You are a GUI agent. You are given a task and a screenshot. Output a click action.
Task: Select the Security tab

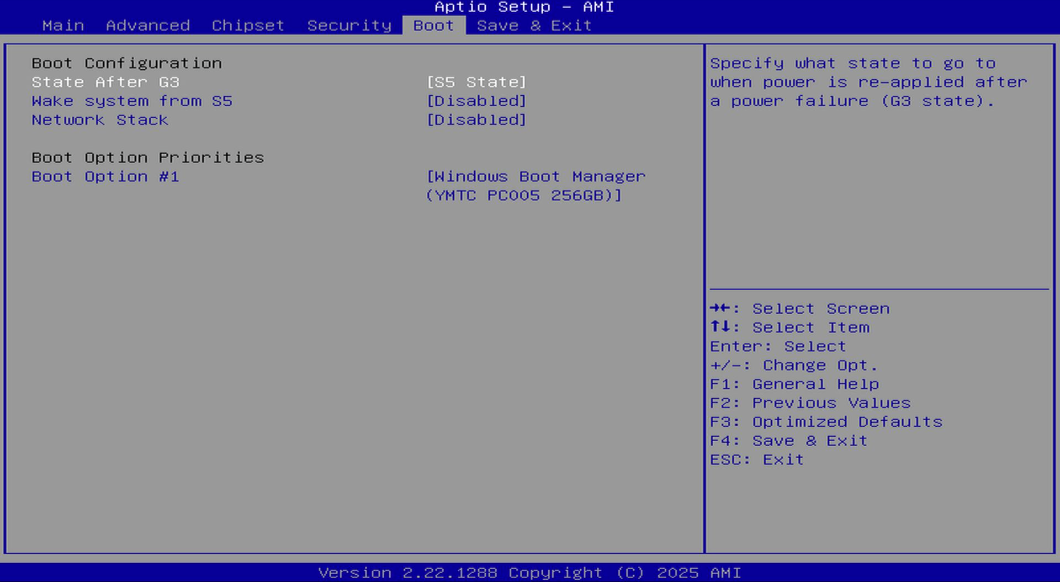pos(349,25)
